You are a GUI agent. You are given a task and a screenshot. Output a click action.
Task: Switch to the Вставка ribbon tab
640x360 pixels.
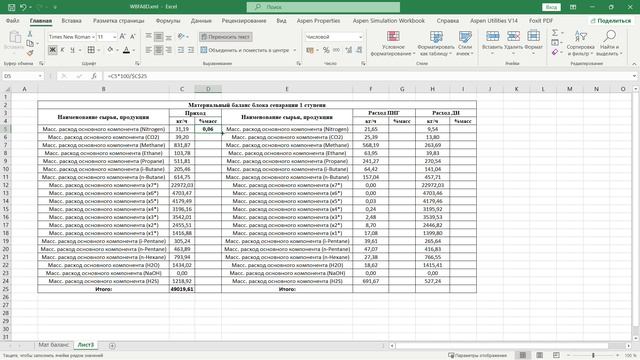71,20
